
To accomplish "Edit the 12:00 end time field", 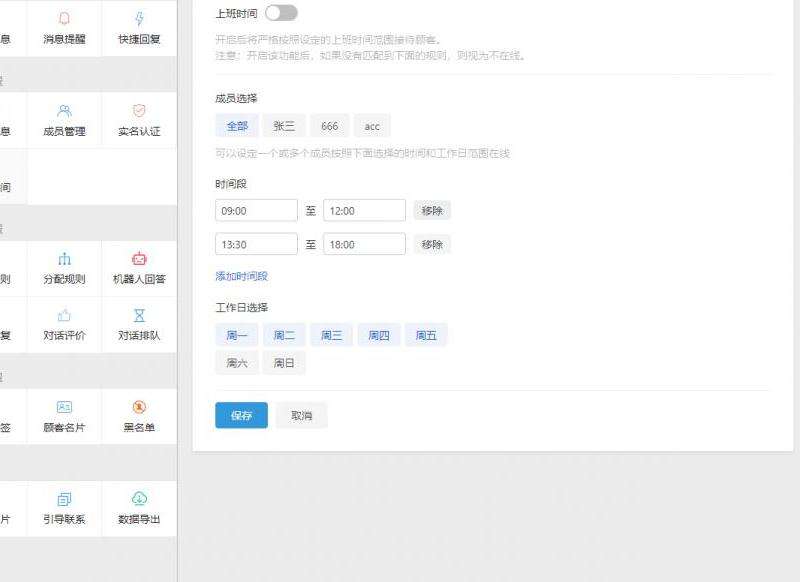I will pyautogui.click(x=365, y=211).
